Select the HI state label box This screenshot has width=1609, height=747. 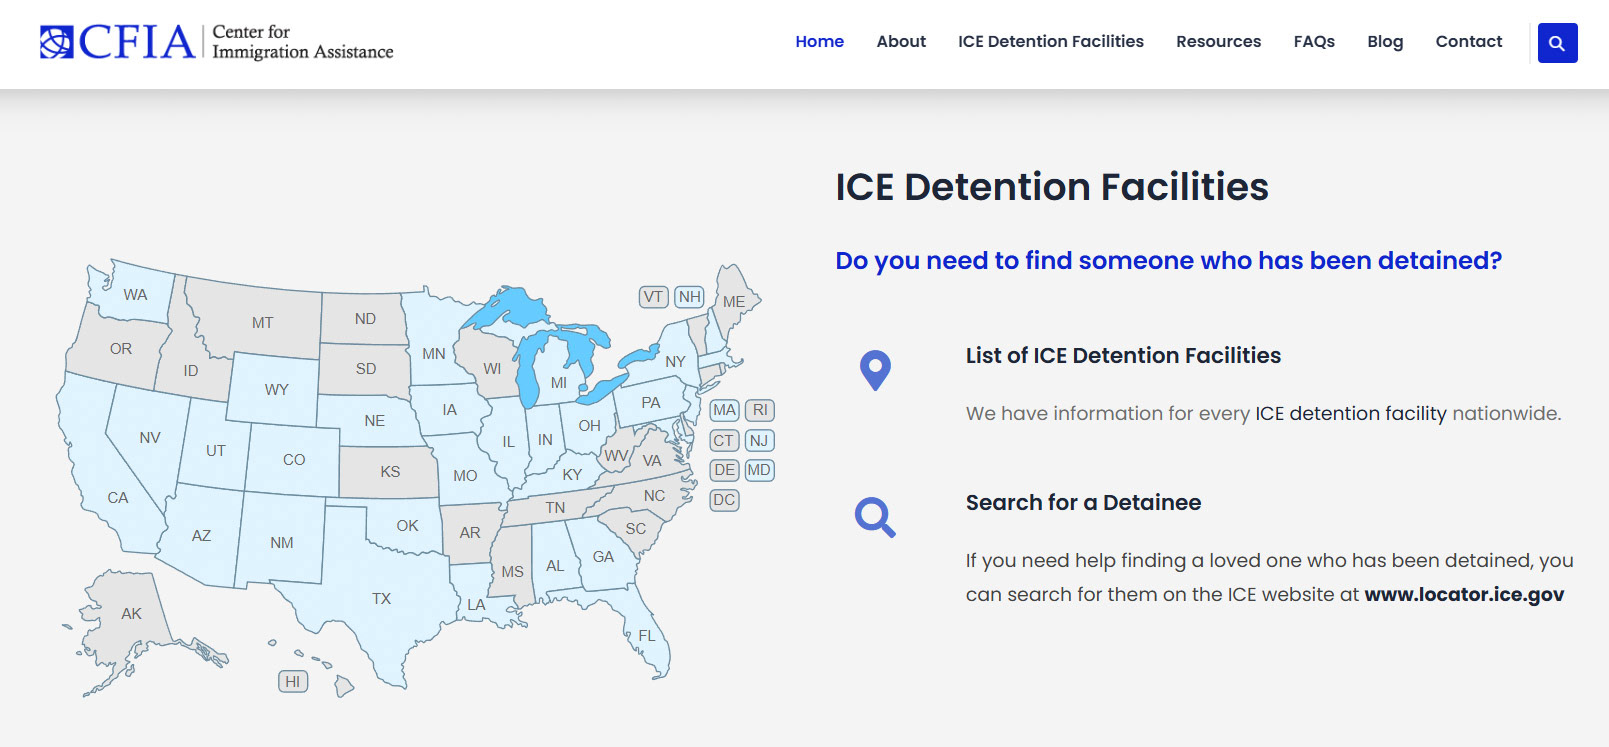pos(292,681)
